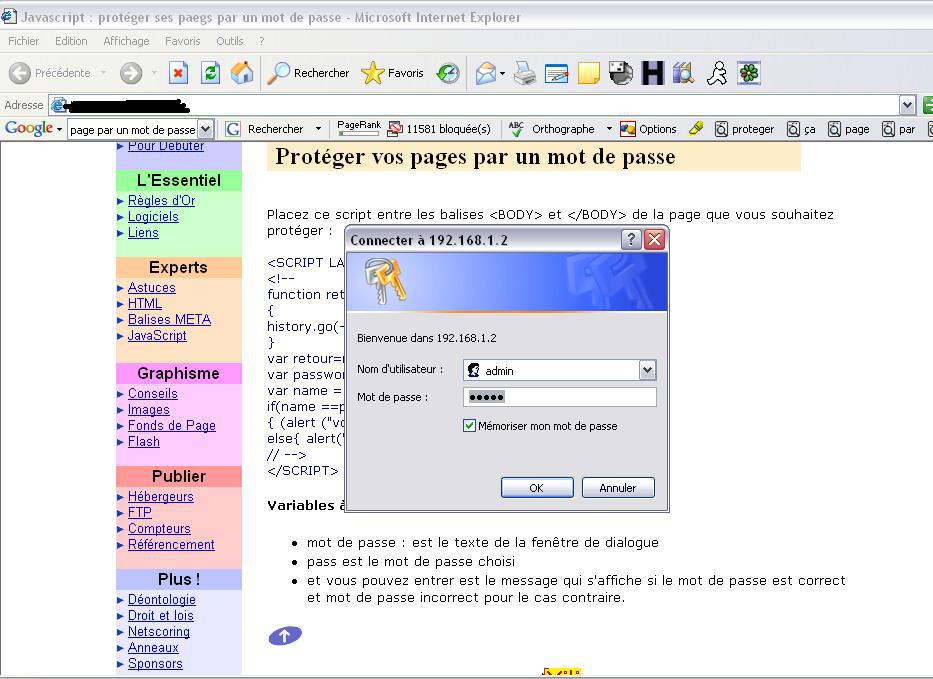Open the Google logo dropdown arrow

(x=59, y=129)
